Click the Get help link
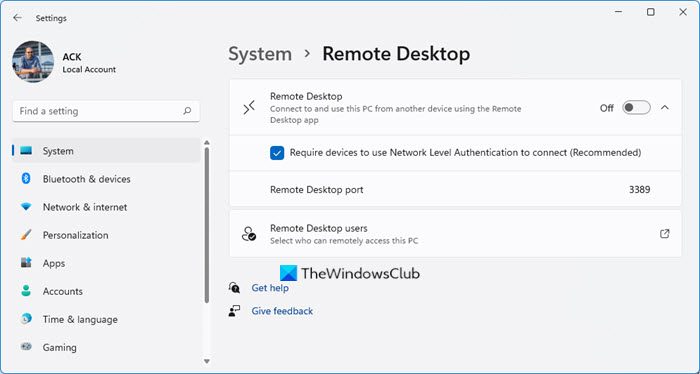The width and height of the screenshot is (700, 374). tap(270, 288)
